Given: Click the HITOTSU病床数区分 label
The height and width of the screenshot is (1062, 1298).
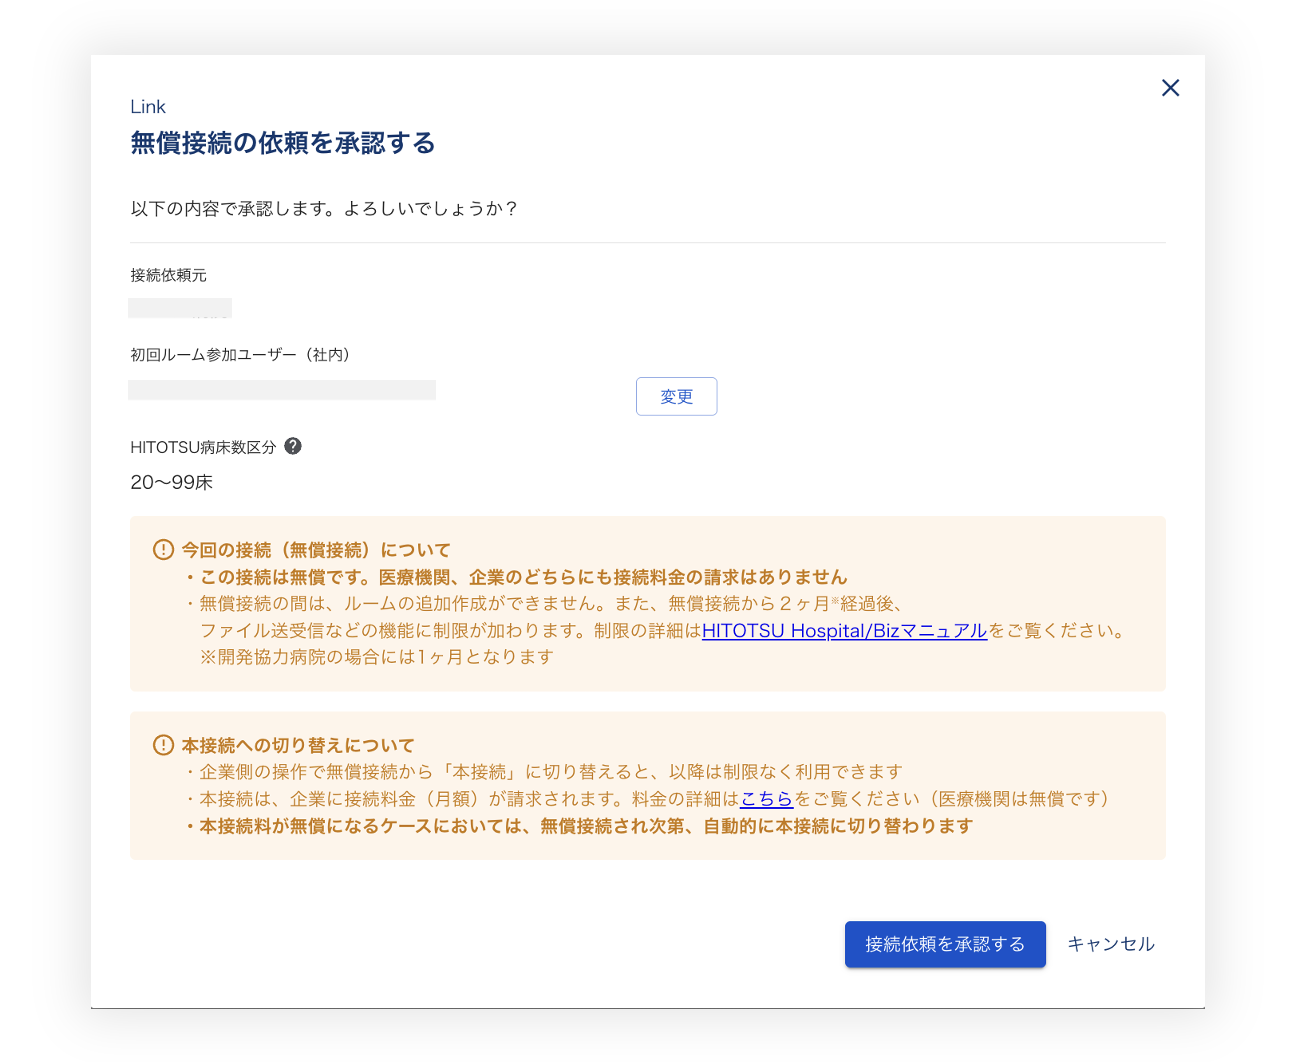Looking at the screenshot, I should [x=203, y=447].
